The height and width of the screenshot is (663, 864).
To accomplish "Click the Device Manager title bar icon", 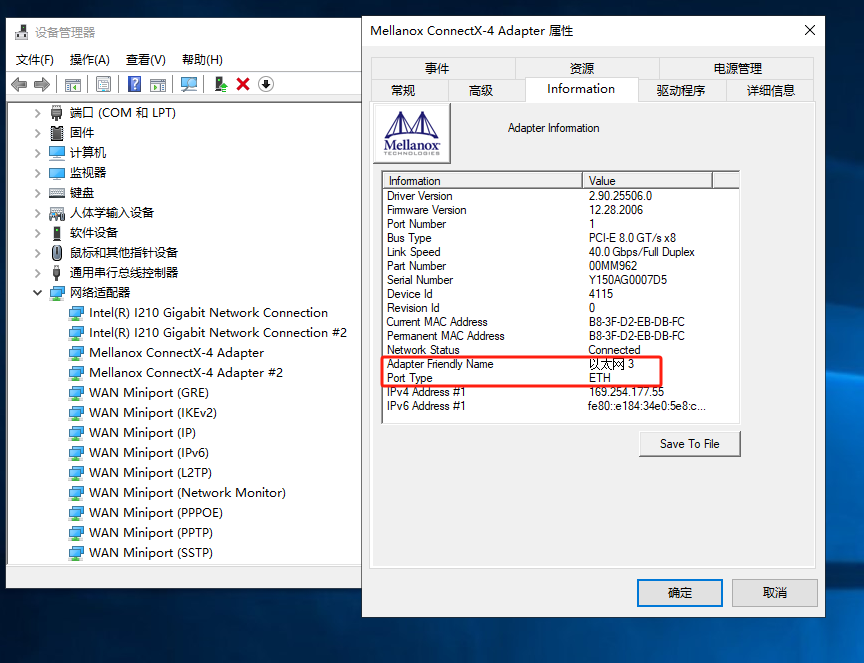I will [x=20, y=31].
